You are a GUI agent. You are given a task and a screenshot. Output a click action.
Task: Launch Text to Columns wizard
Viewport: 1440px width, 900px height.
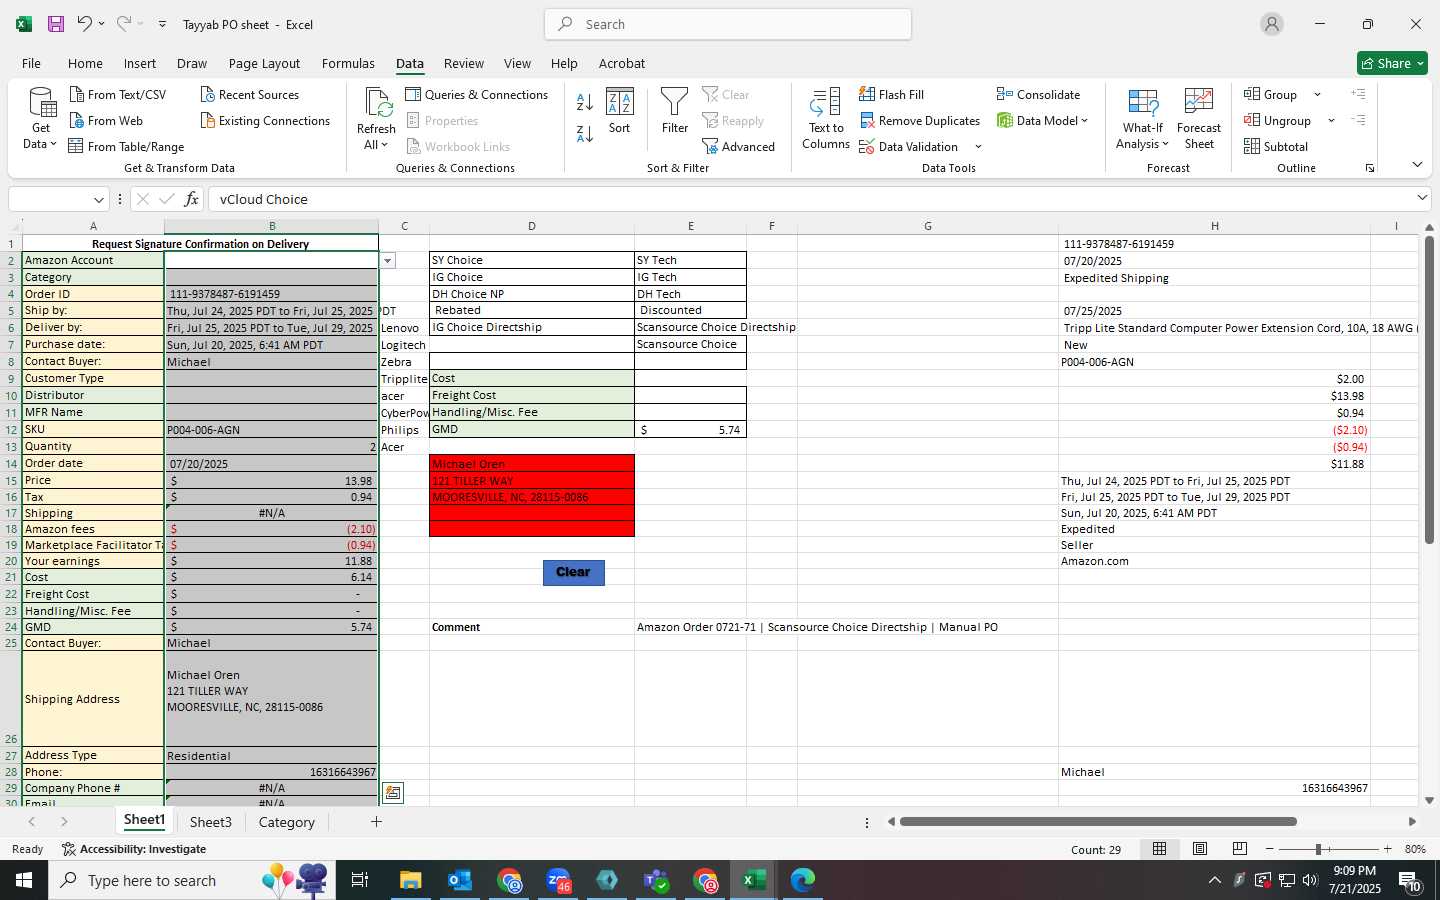tap(826, 118)
